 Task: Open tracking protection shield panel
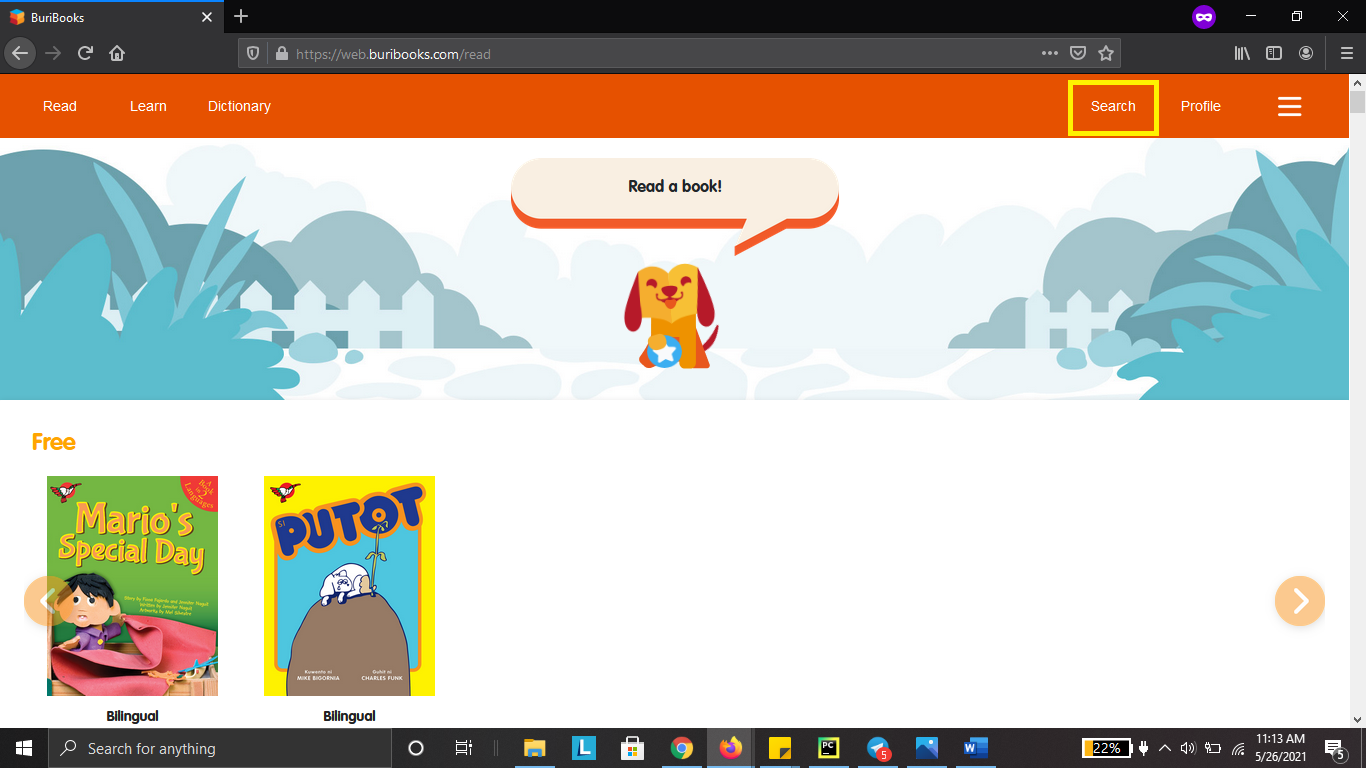point(253,54)
